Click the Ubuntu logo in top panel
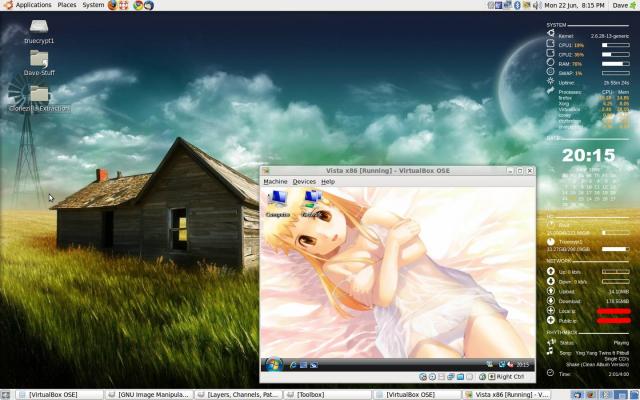640x400 pixels. [8, 5]
